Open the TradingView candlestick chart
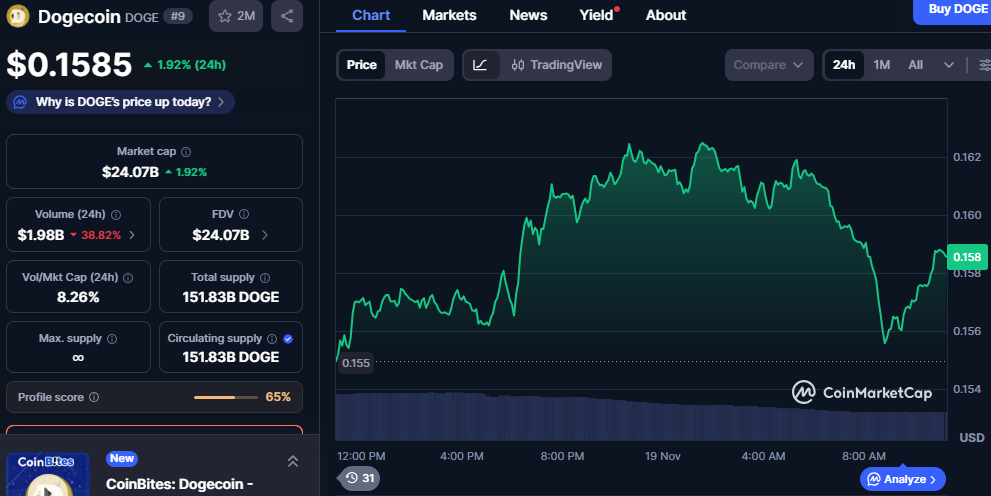The image size is (991, 496). coord(556,65)
